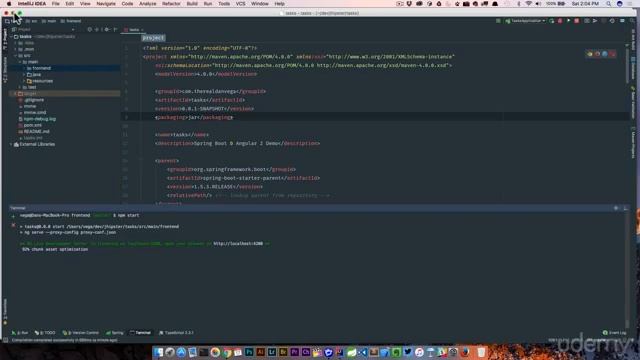Collapse the tasks root project node
The width and height of the screenshot is (640, 360).
[11, 37]
